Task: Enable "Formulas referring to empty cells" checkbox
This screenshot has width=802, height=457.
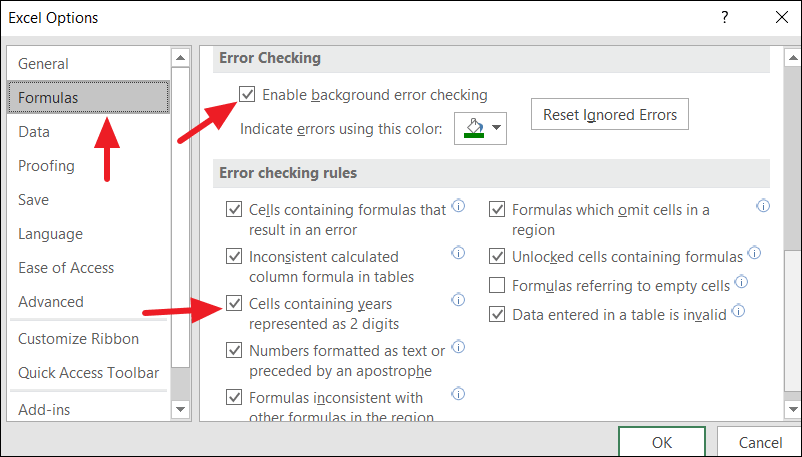Action: click(497, 286)
